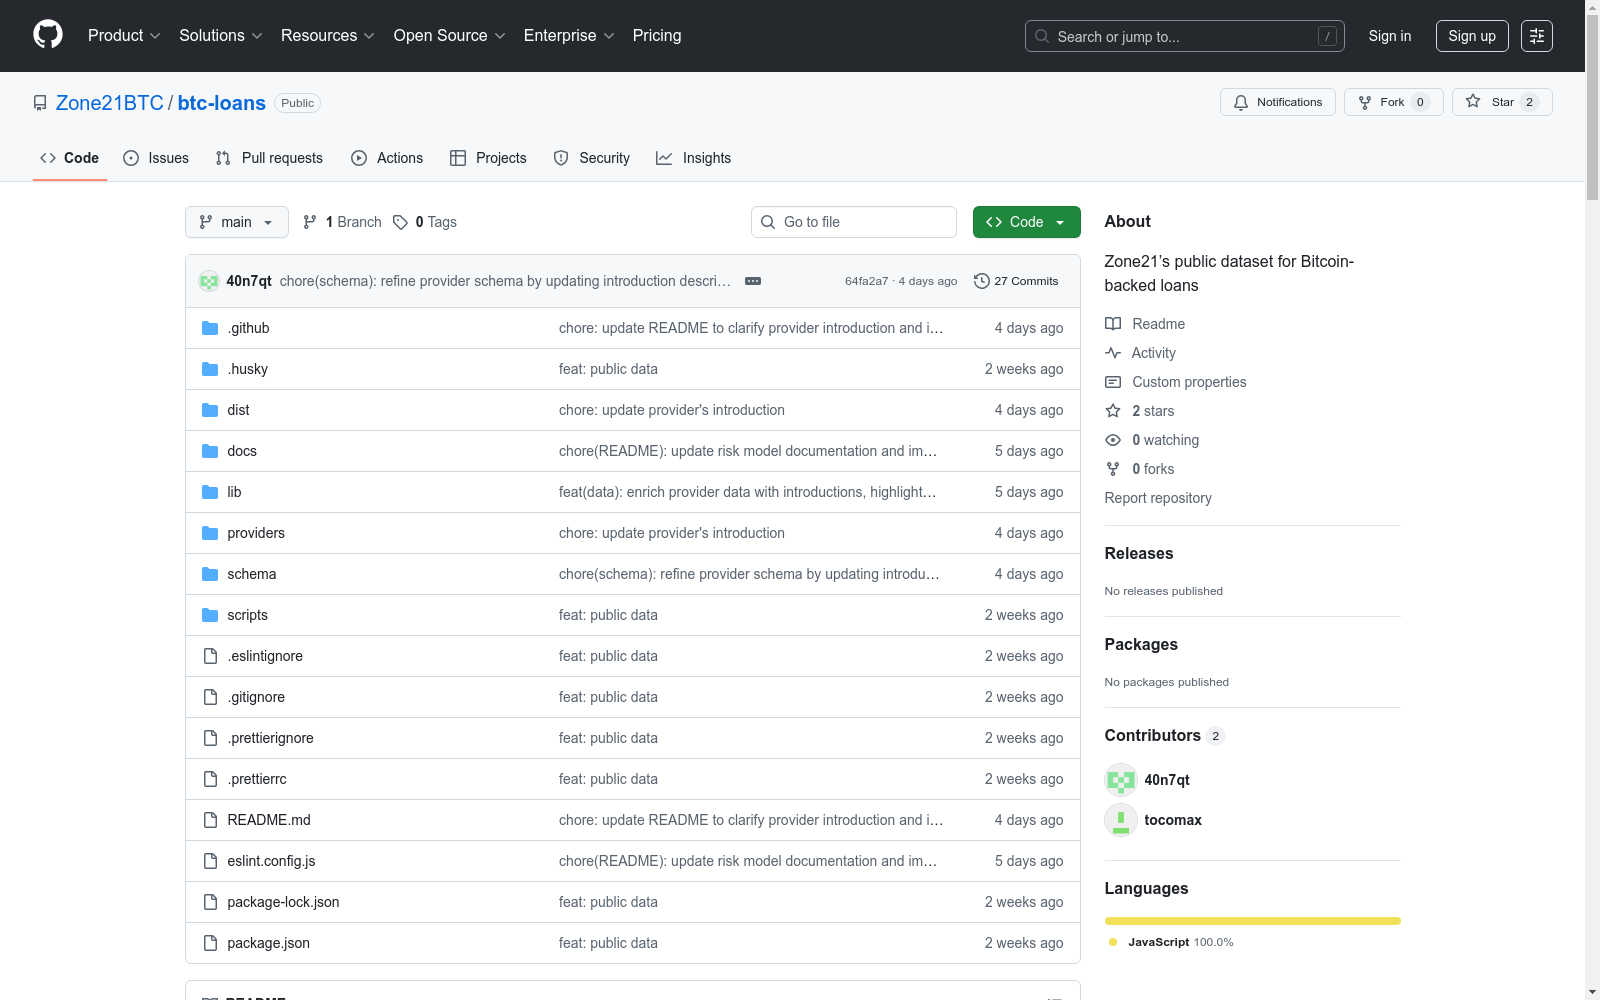
Task: Open the .prettierignore file
Action: click(270, 738)
